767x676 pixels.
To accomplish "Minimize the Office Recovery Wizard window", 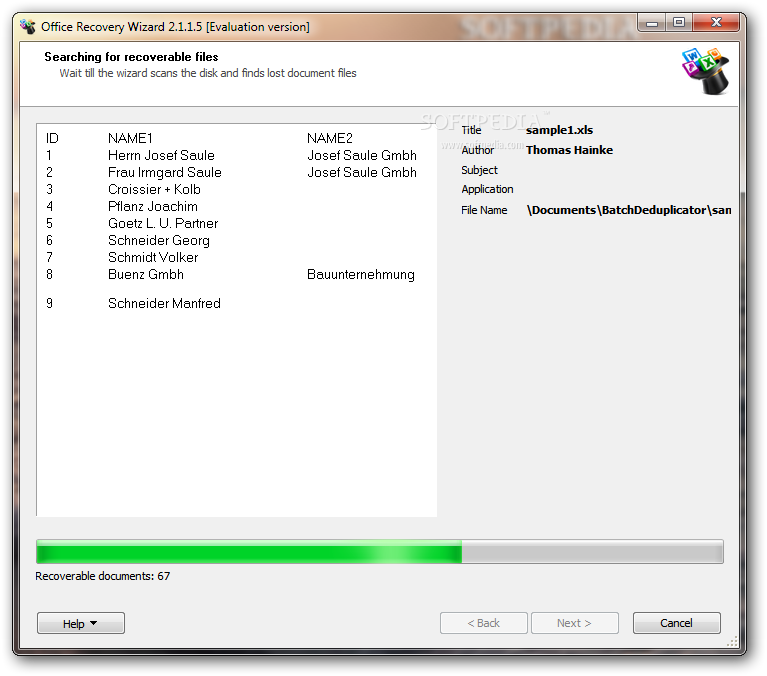I will 652,23.
